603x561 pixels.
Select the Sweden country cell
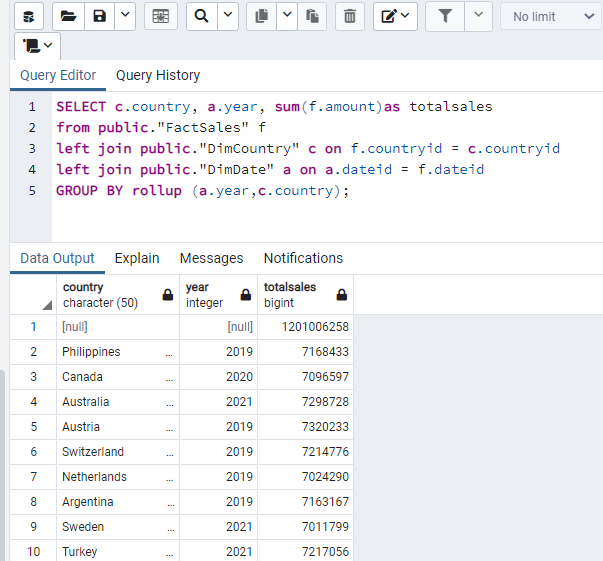pyautogui.click(x=118, y=527)
